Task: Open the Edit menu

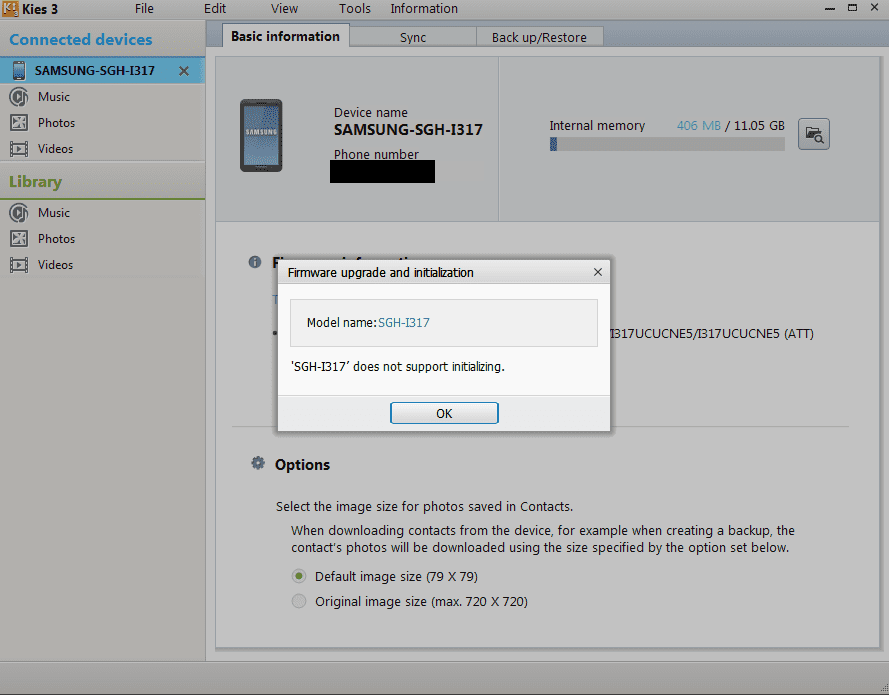Action: tap(215, 9)
